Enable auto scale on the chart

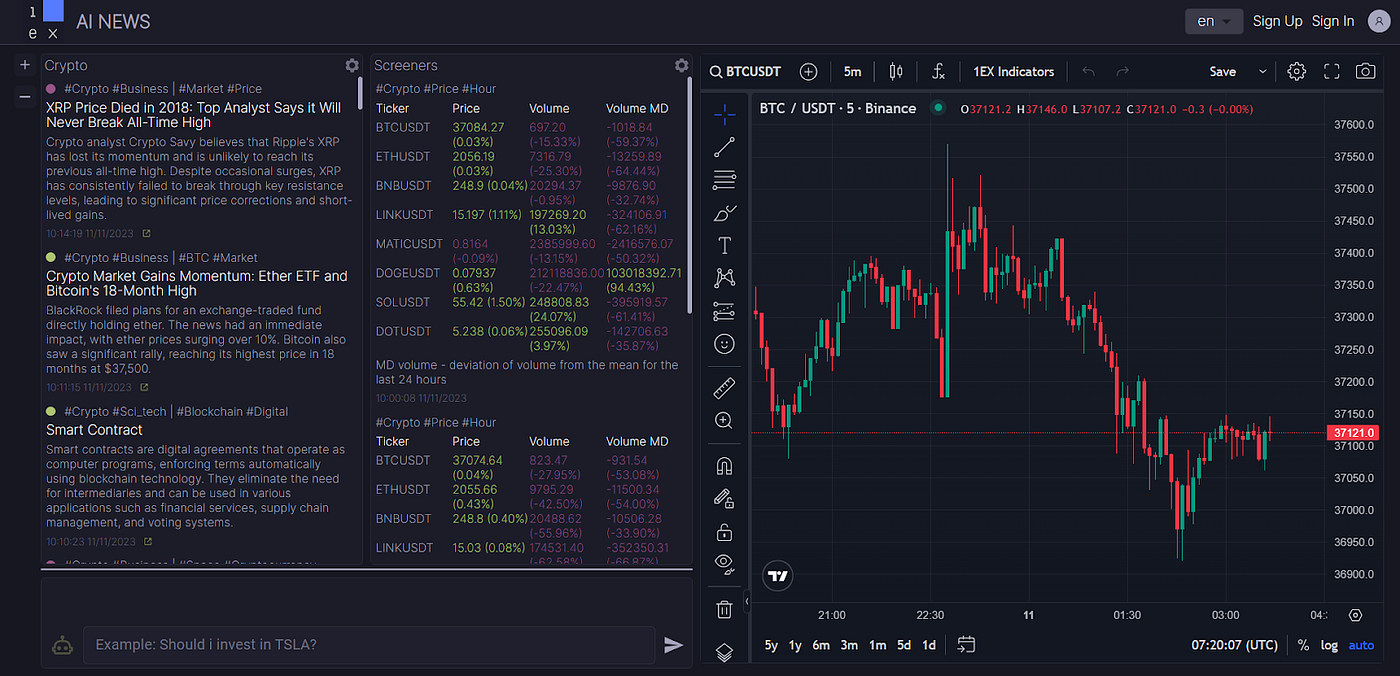click(x=1361, y=645)
